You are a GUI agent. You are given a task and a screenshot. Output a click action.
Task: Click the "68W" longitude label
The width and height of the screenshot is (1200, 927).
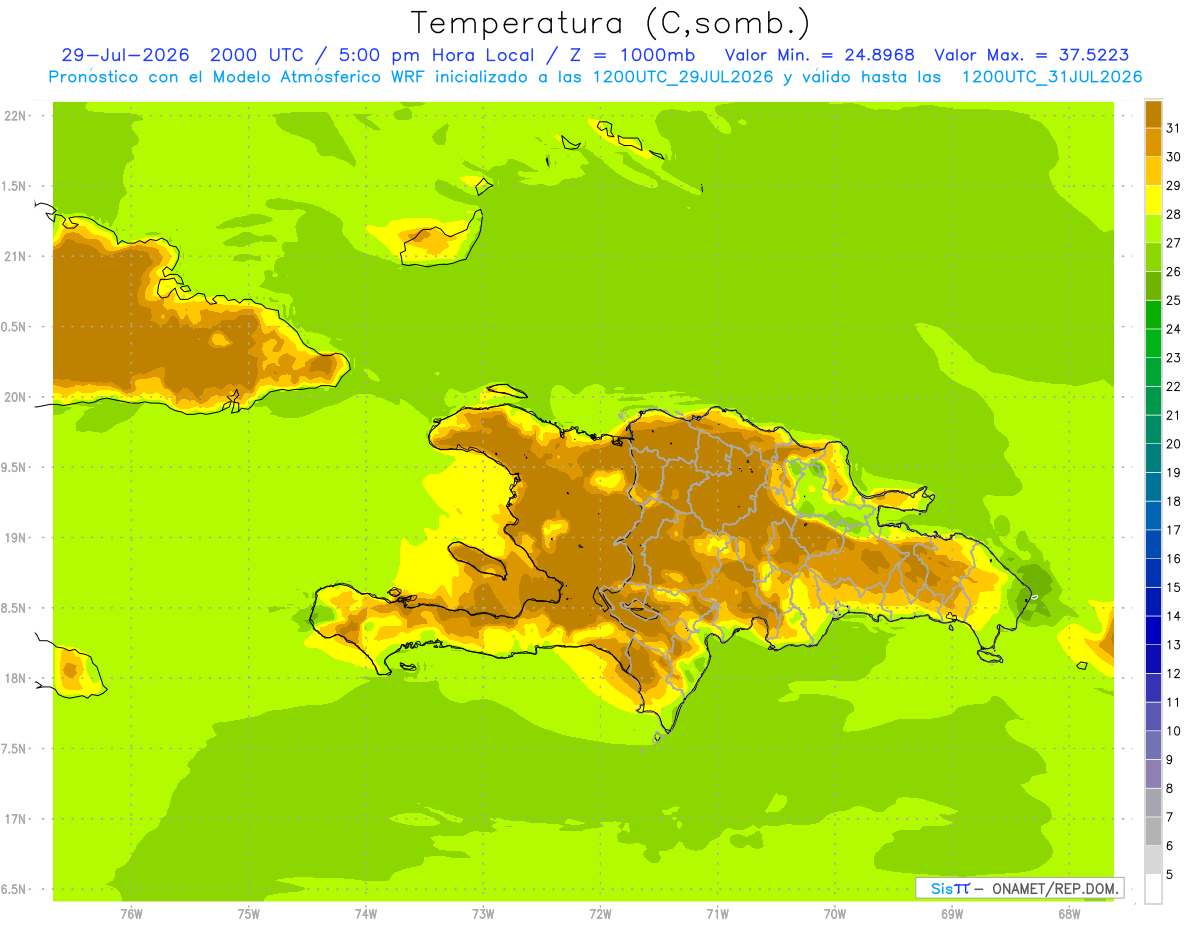[x=1069, y=915]
